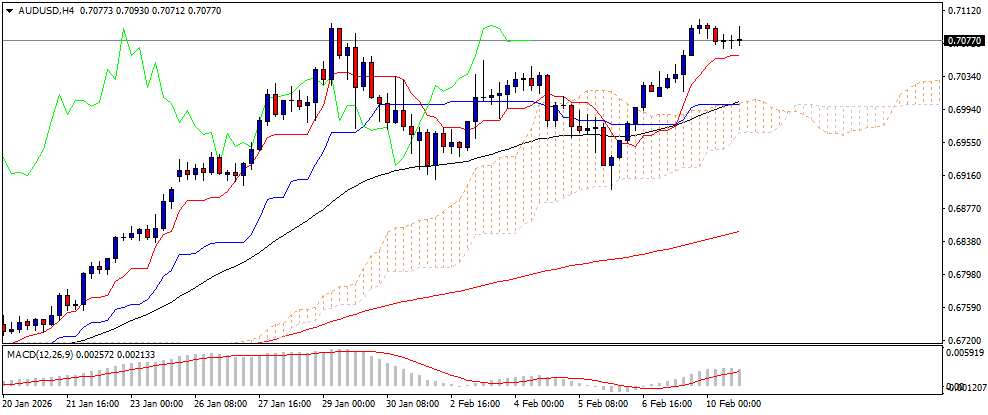Click the 0.68380 price axis label

(x=963, y=242)
